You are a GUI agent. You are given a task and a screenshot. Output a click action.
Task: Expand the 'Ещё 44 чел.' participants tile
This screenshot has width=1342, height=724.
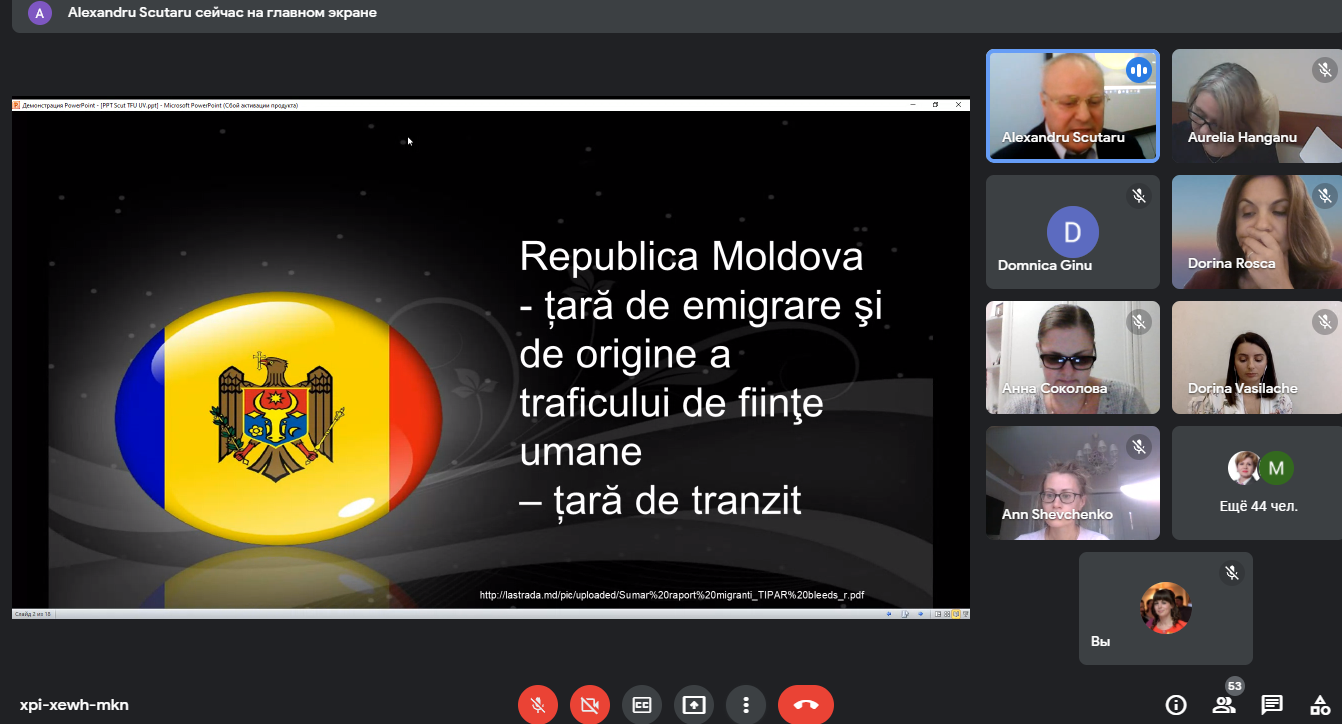pos(1256,483)
